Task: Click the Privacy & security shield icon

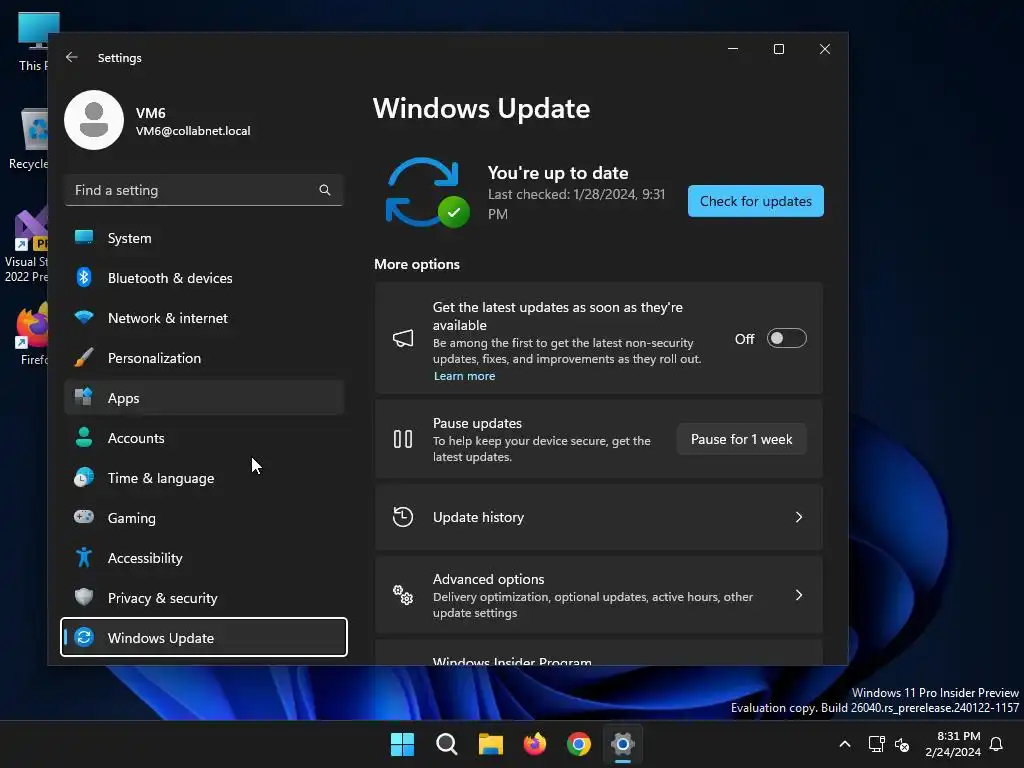Action: (x=84, y=597)
